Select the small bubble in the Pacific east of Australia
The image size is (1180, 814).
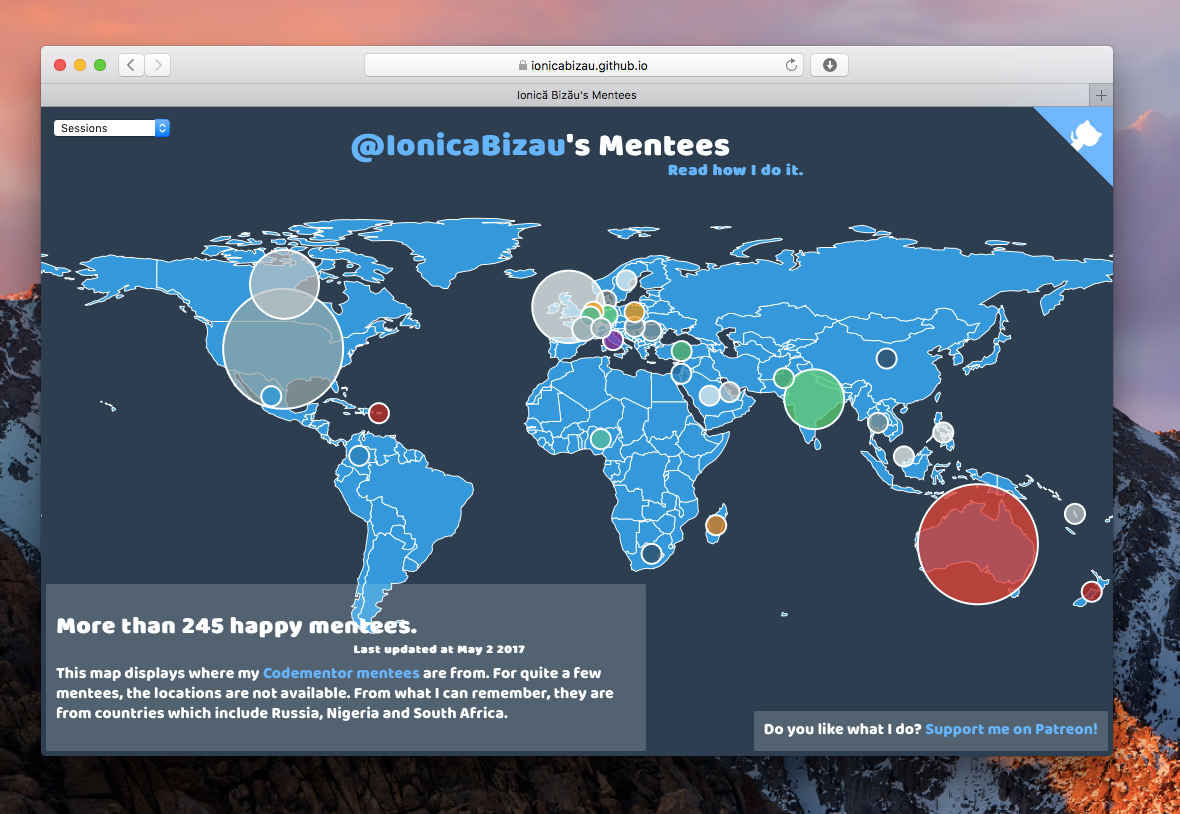pos(1075,514)
